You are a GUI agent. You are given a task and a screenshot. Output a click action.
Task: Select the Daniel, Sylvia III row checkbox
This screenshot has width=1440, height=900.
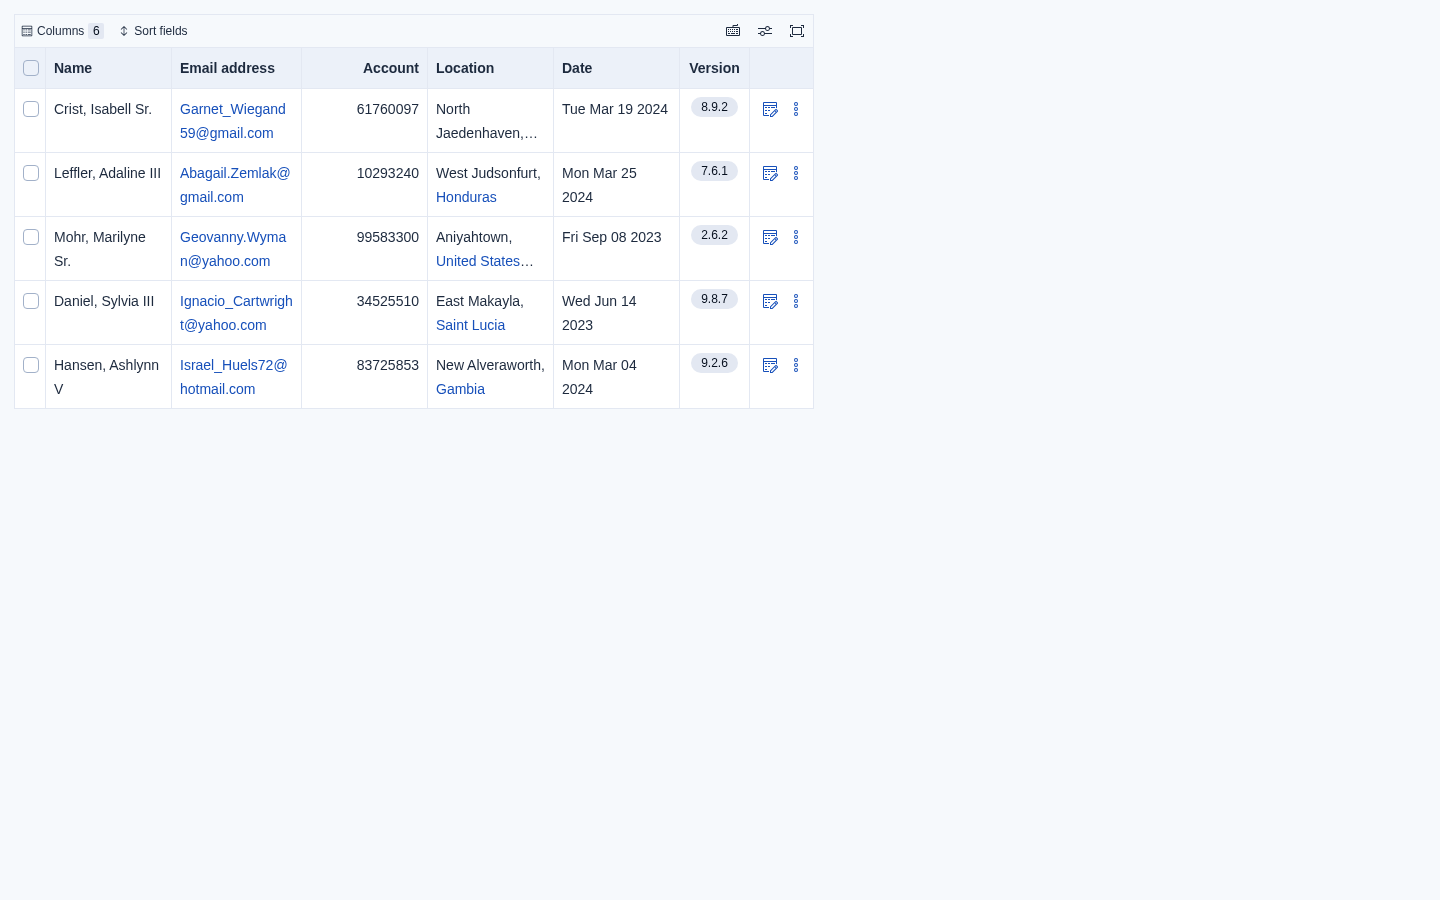[31, 301]
